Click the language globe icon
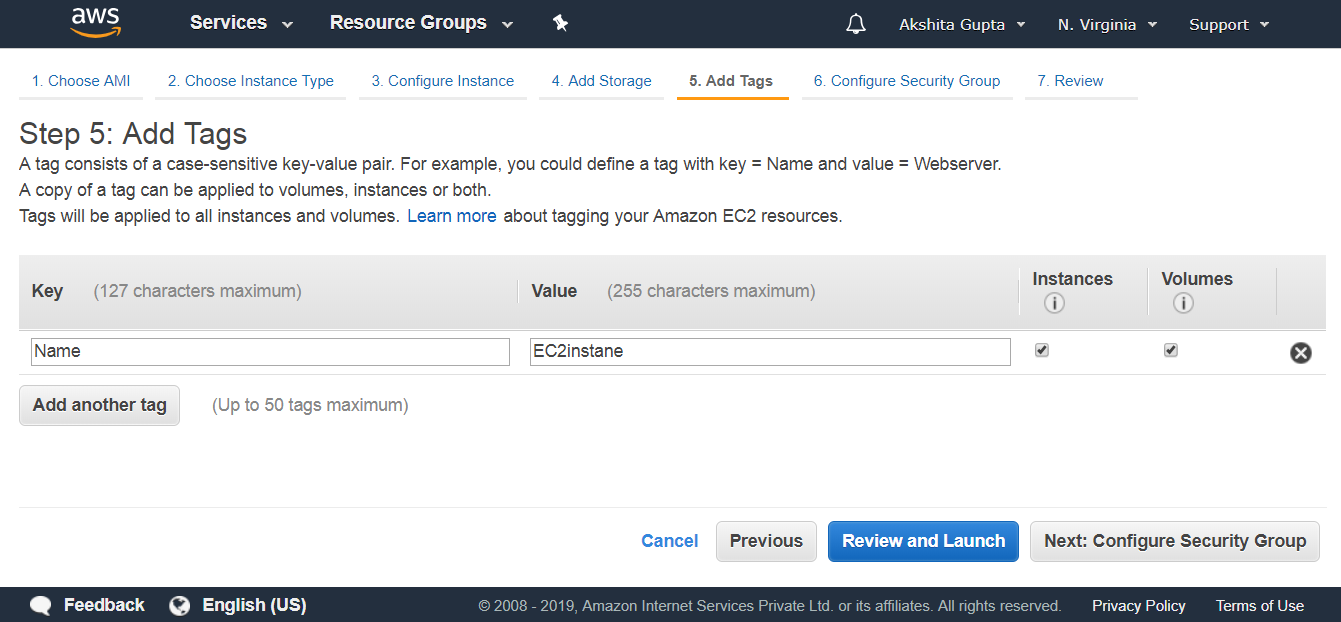The height and width of the screenshot is (622, 1341). 179,604
